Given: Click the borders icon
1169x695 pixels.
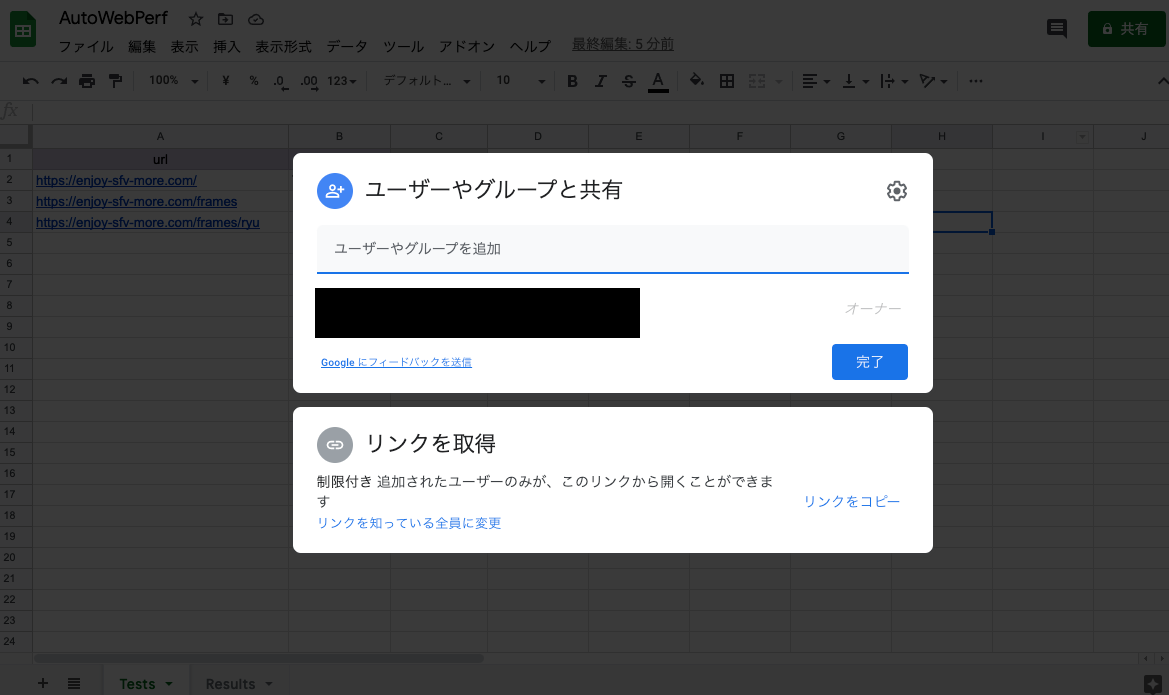Looking at the screenshot, I should click(727, 81).
